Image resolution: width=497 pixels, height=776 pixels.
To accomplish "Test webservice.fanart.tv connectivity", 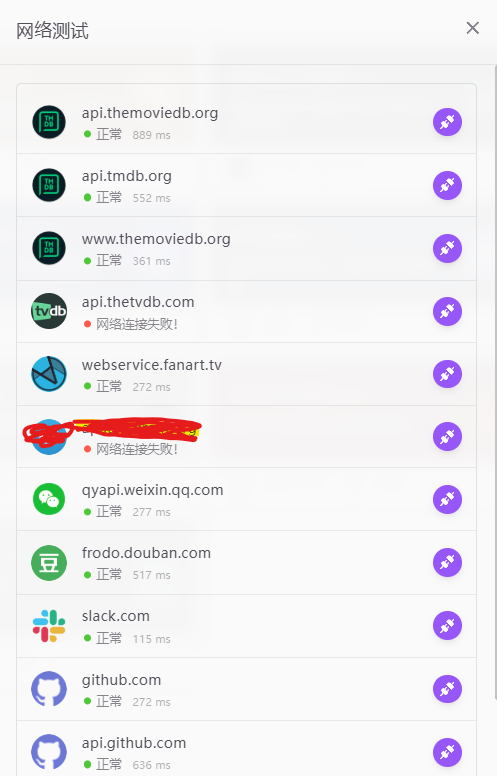I will 447,374.
